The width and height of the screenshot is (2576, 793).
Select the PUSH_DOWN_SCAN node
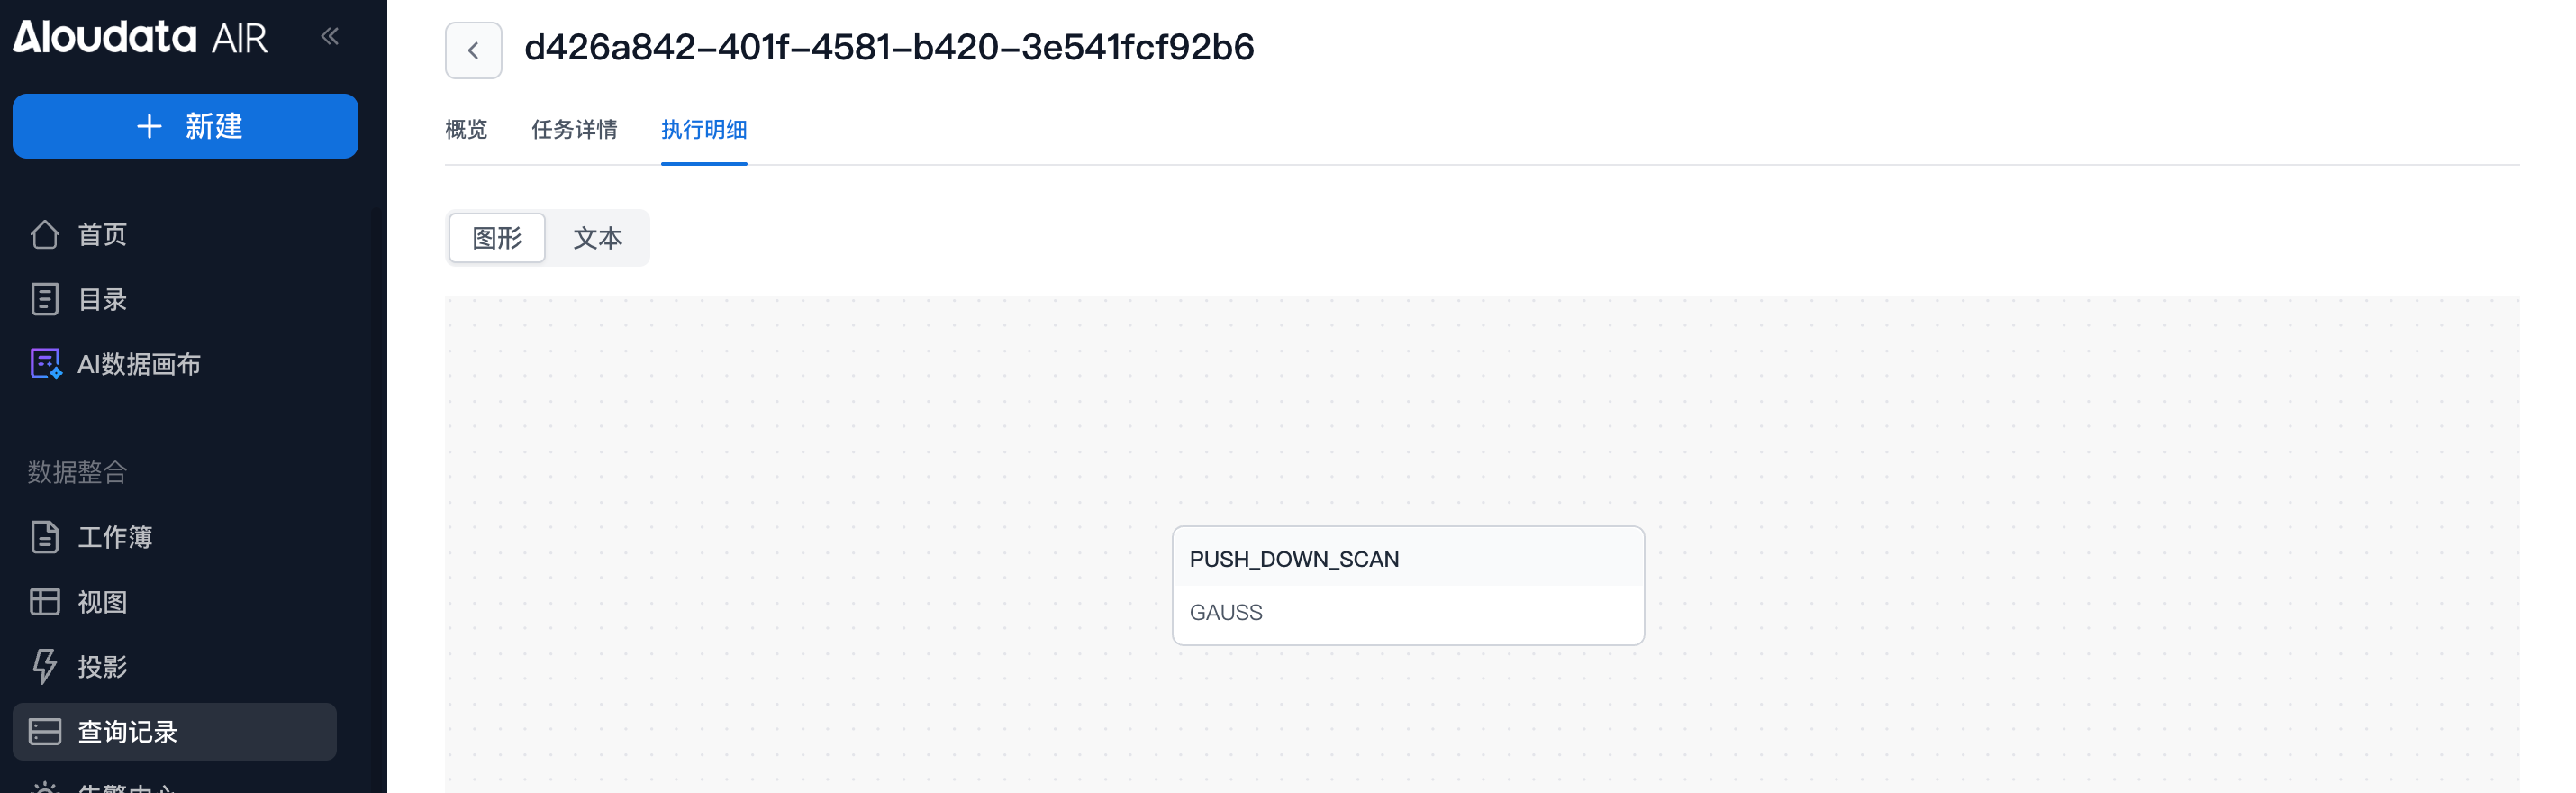[1294, 559]
